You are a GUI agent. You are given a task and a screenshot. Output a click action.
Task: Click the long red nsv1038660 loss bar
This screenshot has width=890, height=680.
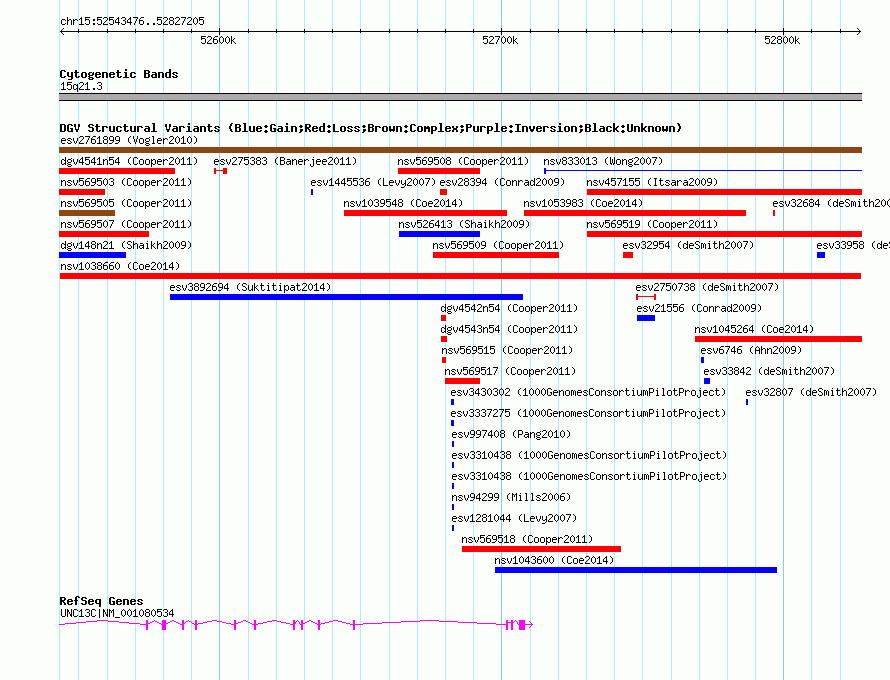pos(460,276)
